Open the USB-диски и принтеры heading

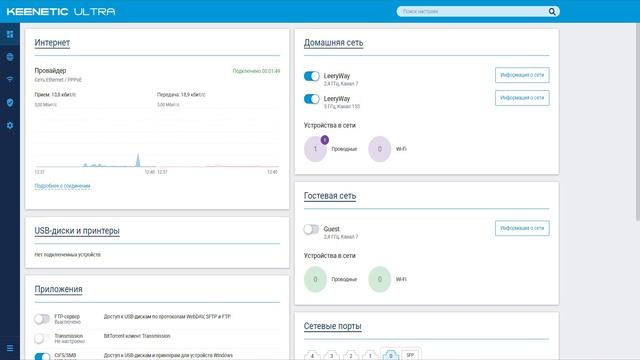[x=77, y=231]
